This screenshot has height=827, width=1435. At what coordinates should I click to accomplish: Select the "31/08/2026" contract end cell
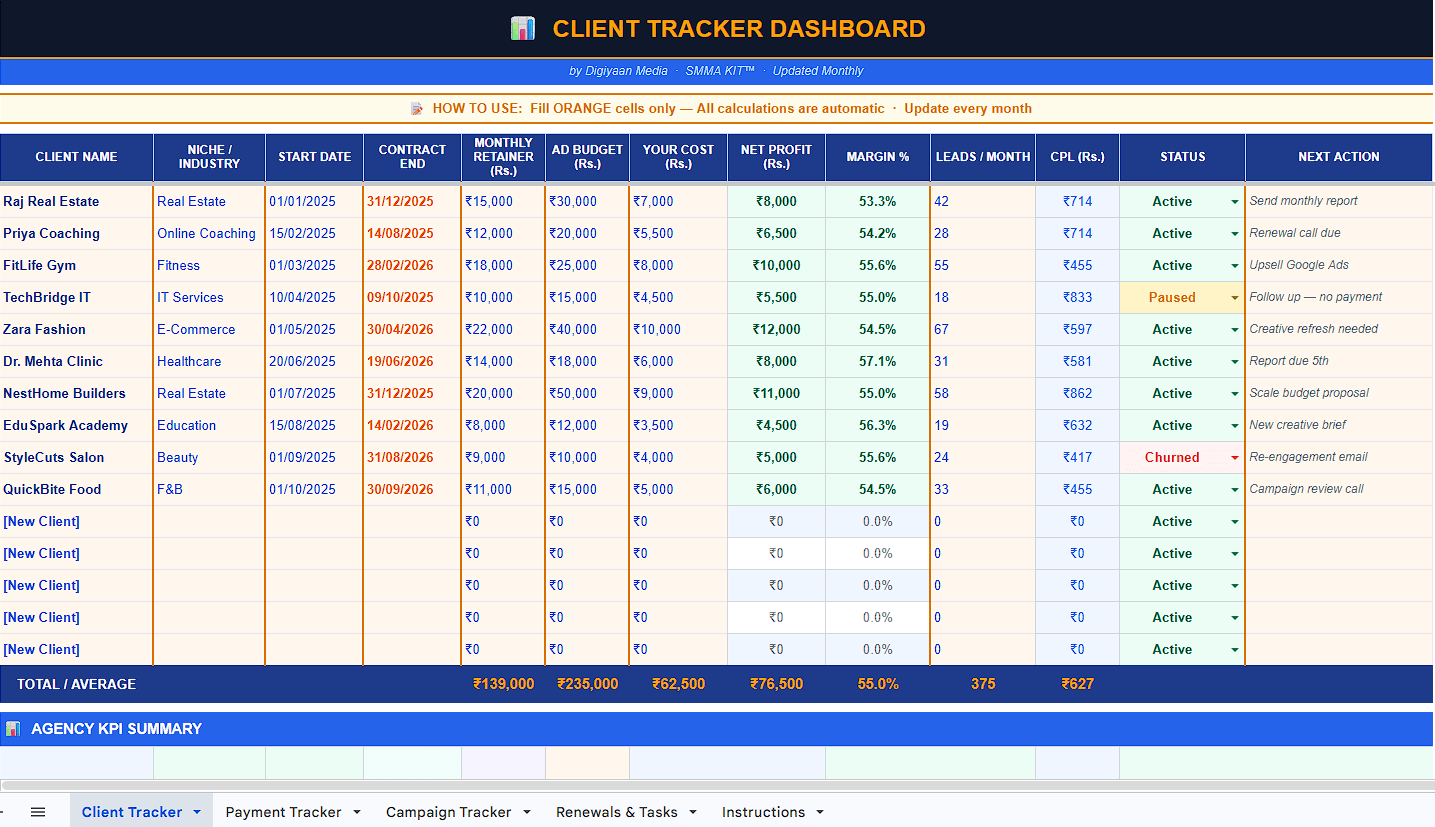412,457
